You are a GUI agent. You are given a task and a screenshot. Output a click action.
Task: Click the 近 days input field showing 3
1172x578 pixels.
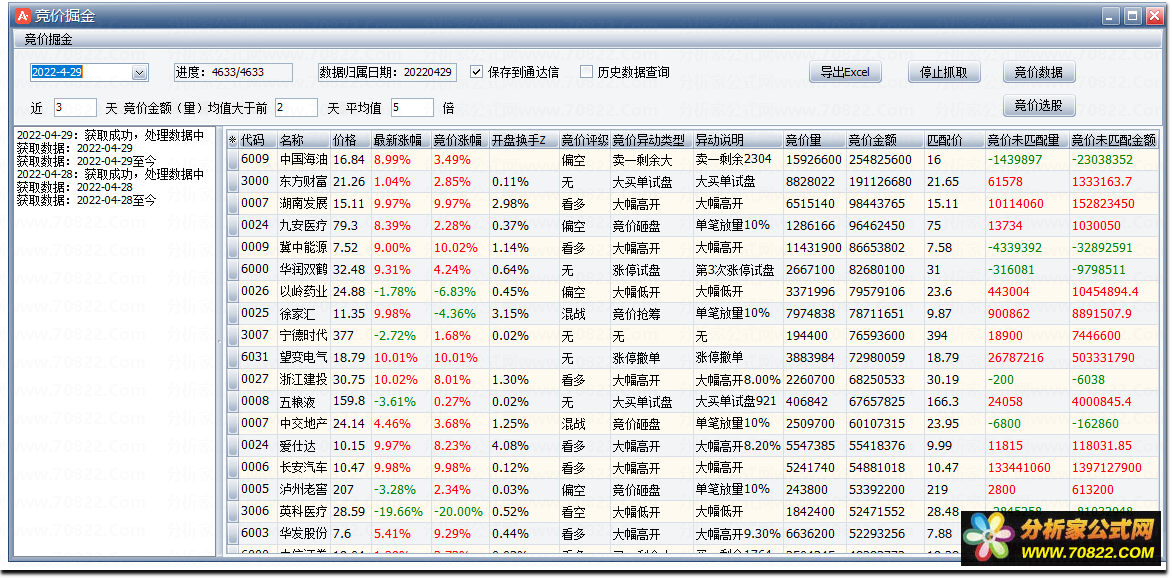[x=75, y=108]
